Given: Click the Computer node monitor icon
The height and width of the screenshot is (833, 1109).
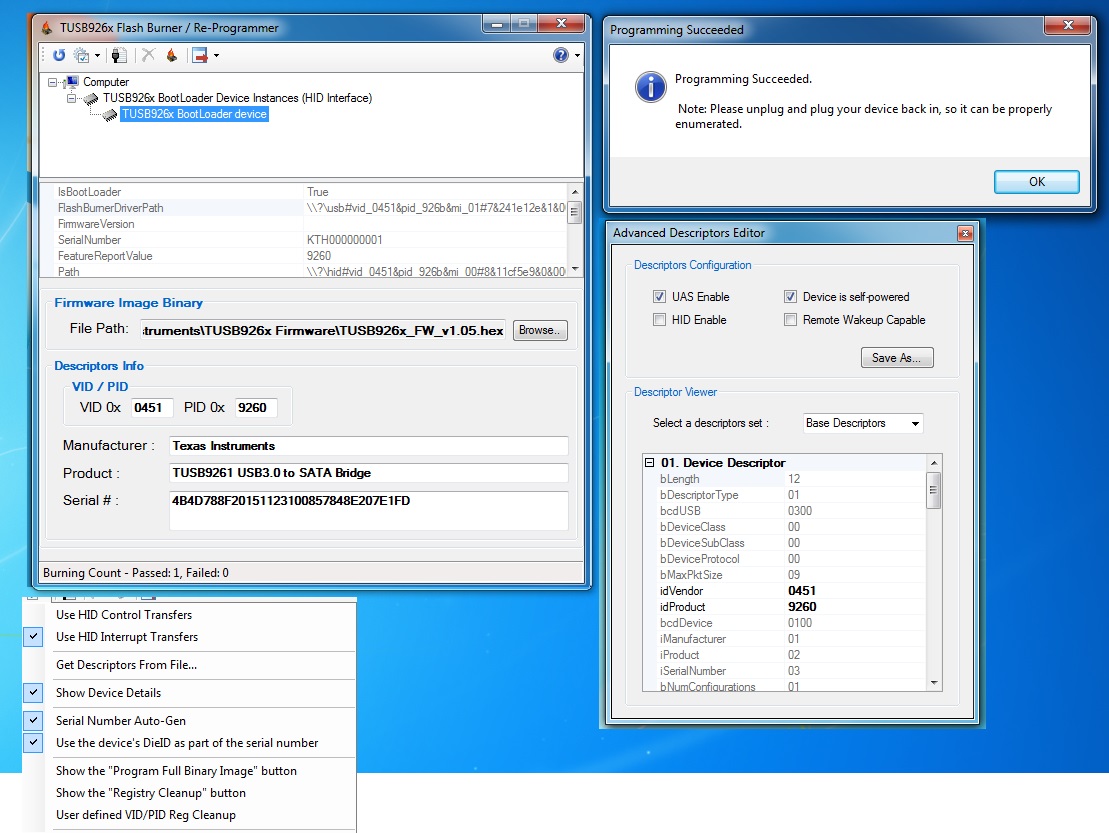Looking at the screenshot, I should (x=71, y=82).
